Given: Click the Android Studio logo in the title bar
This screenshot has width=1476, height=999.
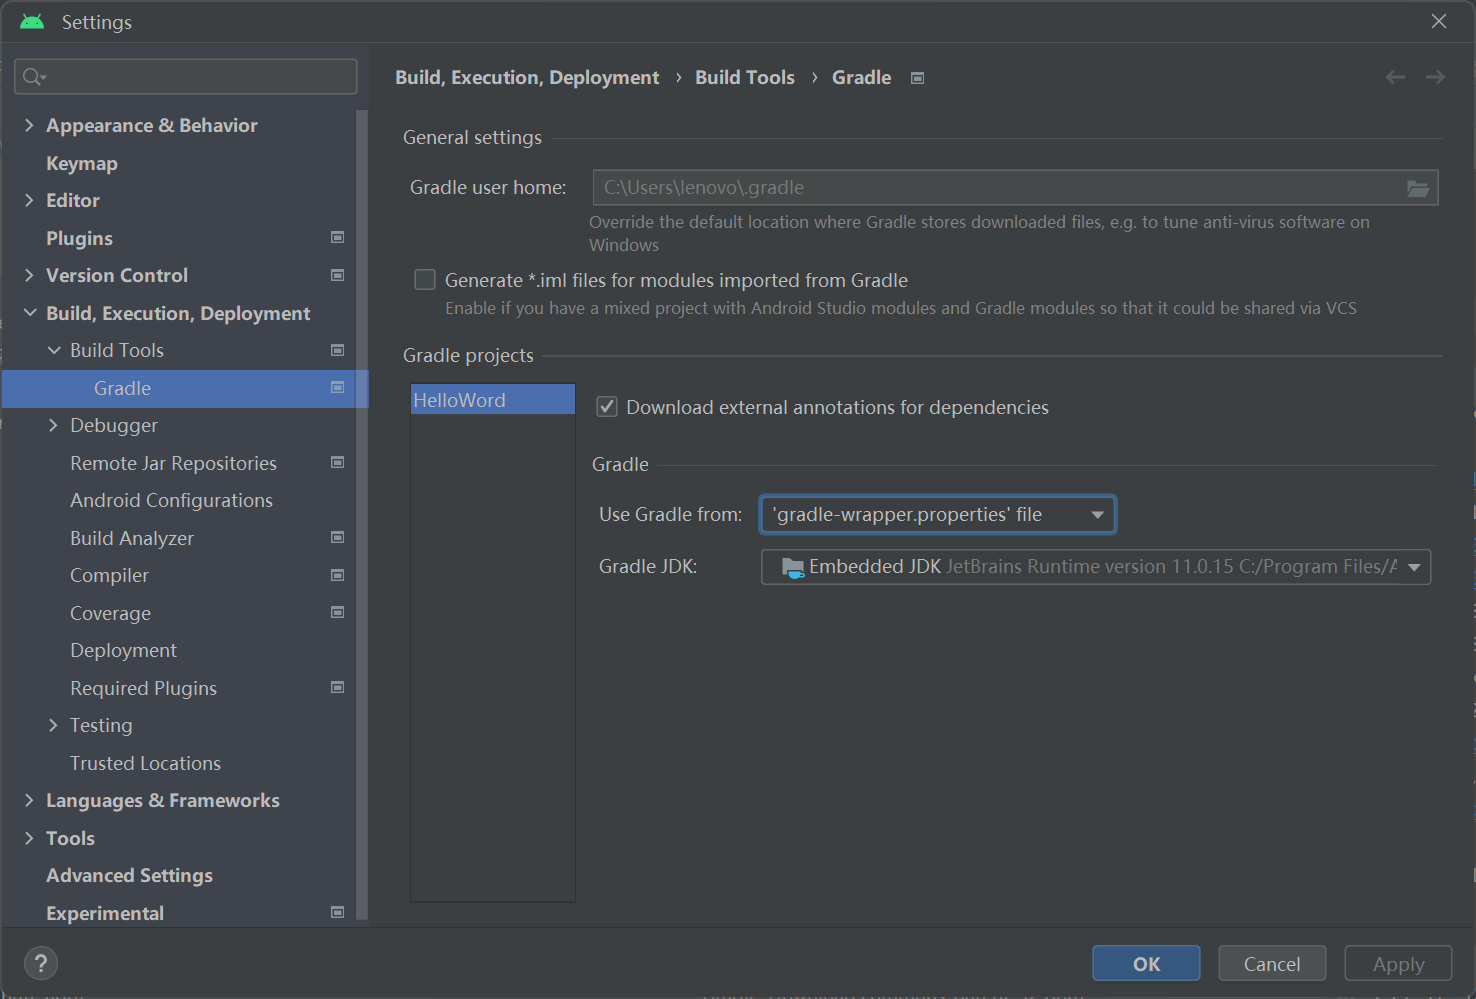Looking at the screenshot, I should [32, 22].
